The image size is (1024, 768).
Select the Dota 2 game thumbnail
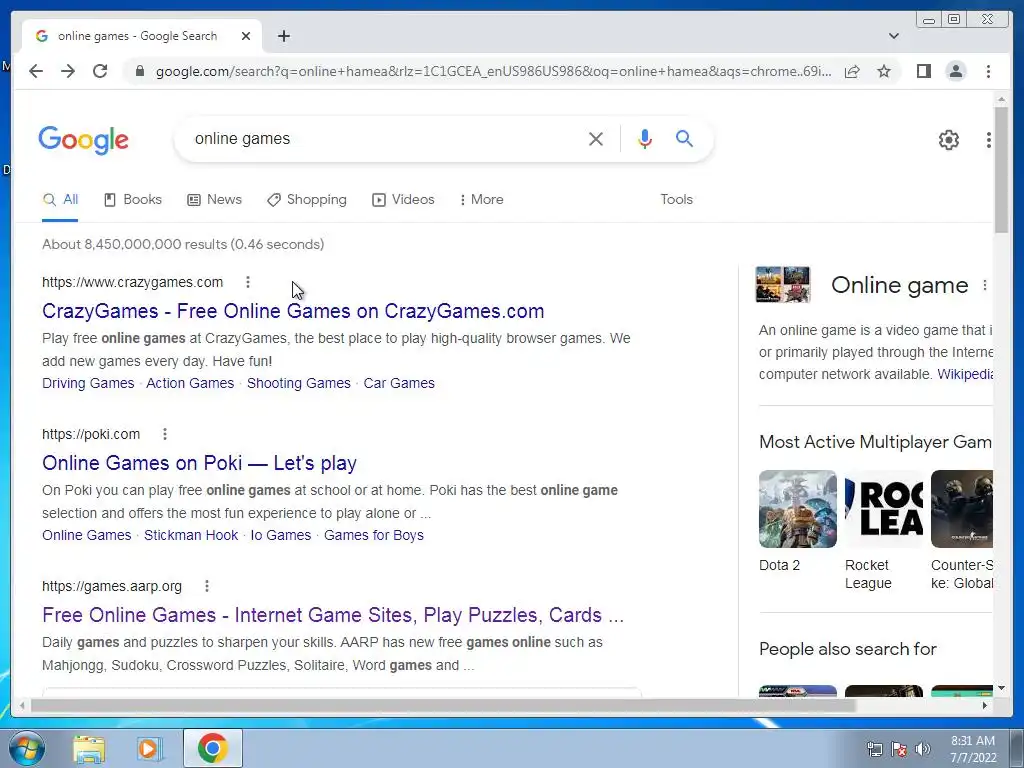[797, 509]
